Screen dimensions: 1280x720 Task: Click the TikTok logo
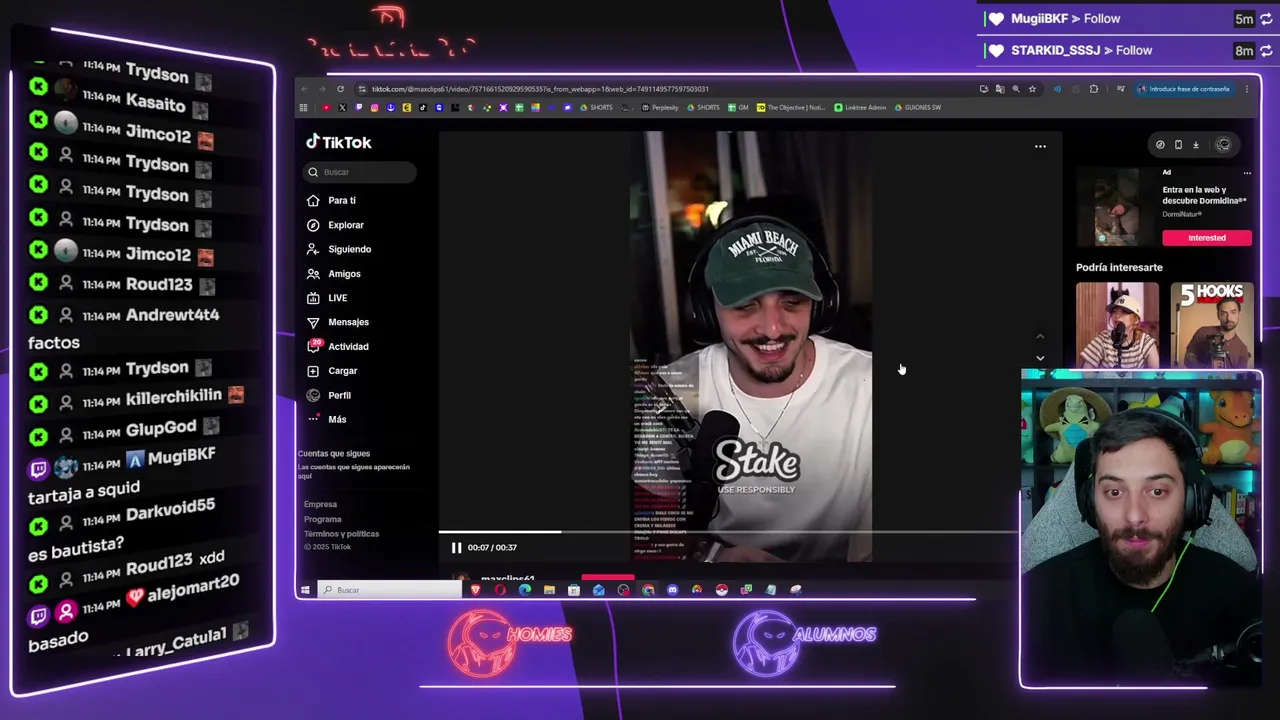coord(339,142)
